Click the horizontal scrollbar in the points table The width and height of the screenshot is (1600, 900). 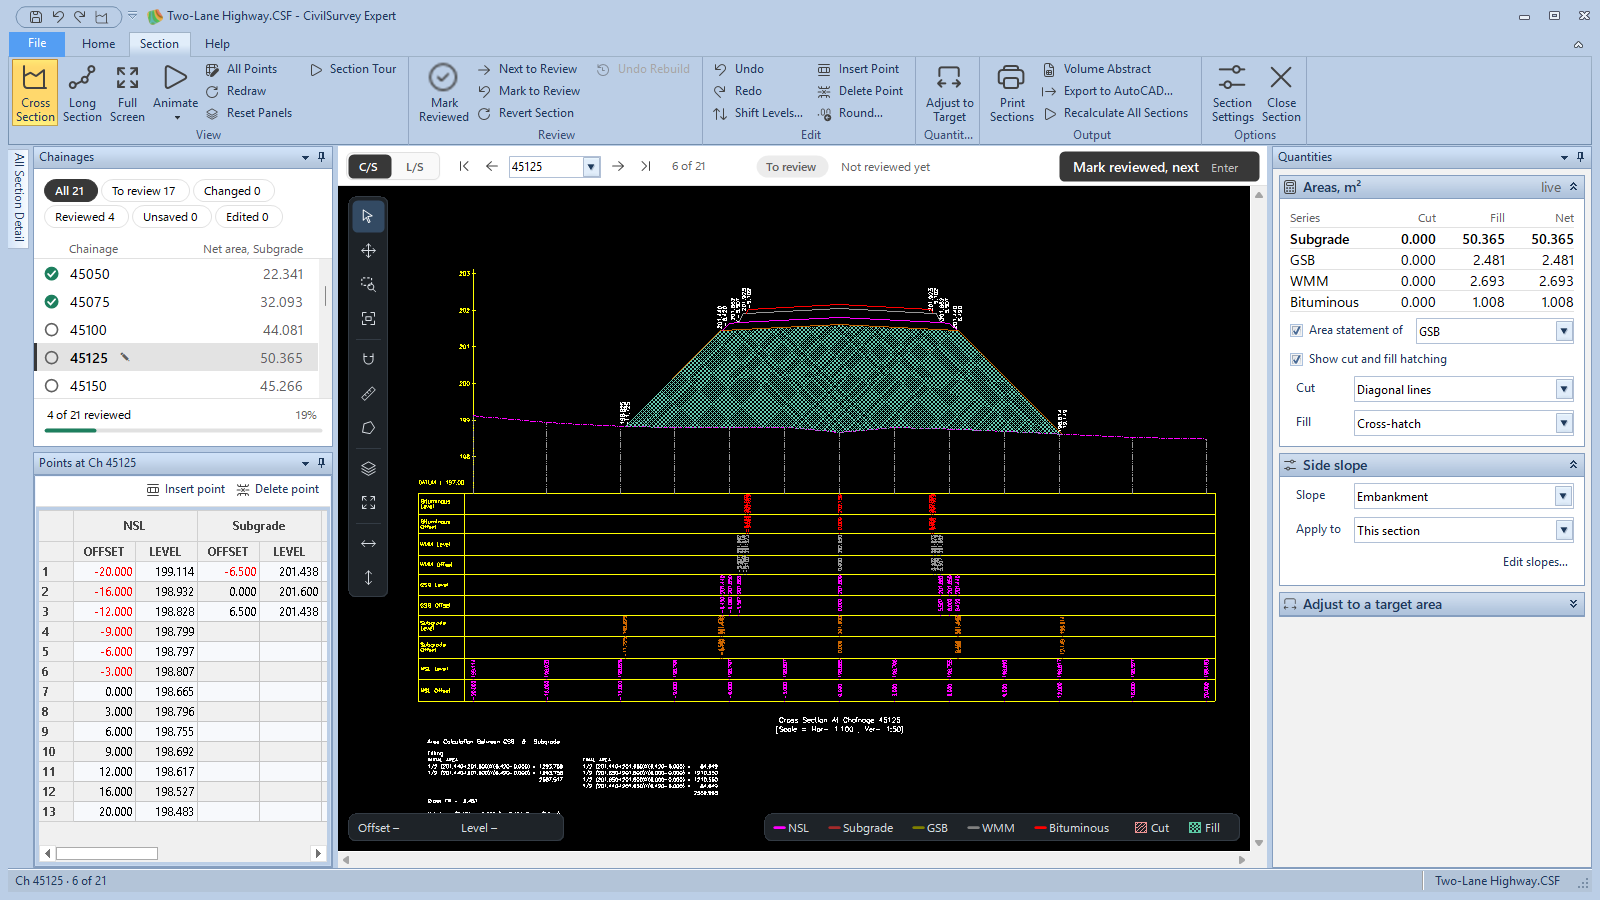point(183,853)
